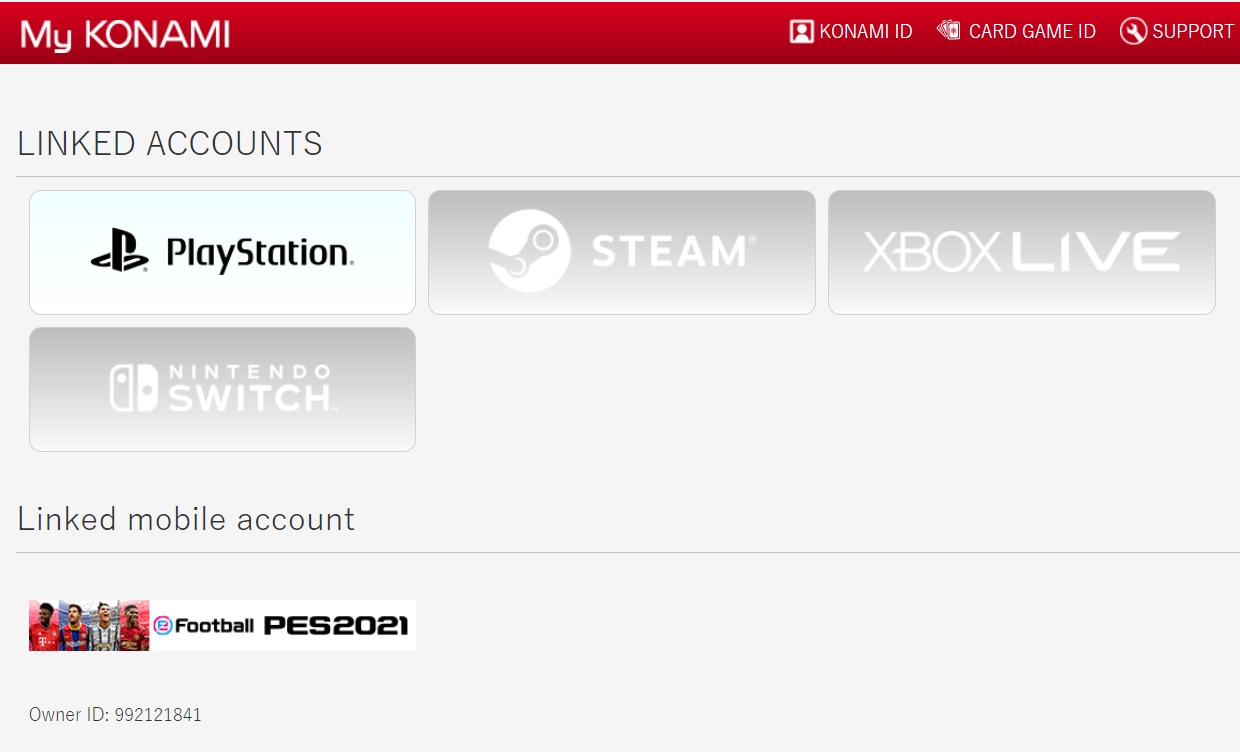The width and height of the screenshot is (1240, 752).
Task: Click the Steam circular logo icon
Action: [x=530, y=251]
